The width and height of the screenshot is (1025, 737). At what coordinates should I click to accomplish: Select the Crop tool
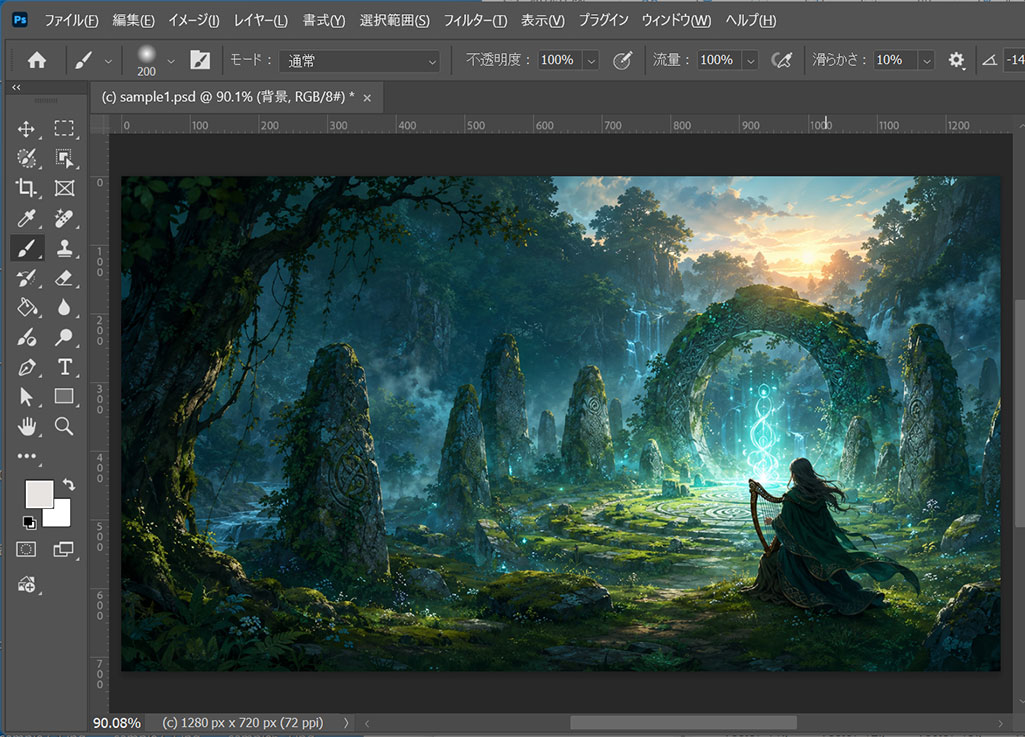(x=26, y=188)
